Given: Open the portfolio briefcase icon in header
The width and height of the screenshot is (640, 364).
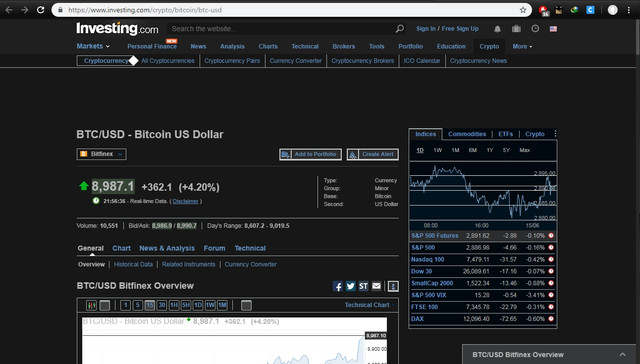Looking at the screenshot, I should coord(516,29).
